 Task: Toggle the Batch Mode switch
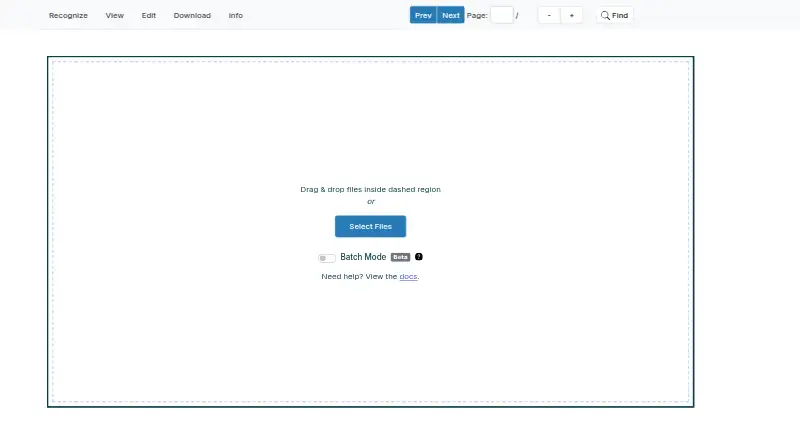pos(327,258)
